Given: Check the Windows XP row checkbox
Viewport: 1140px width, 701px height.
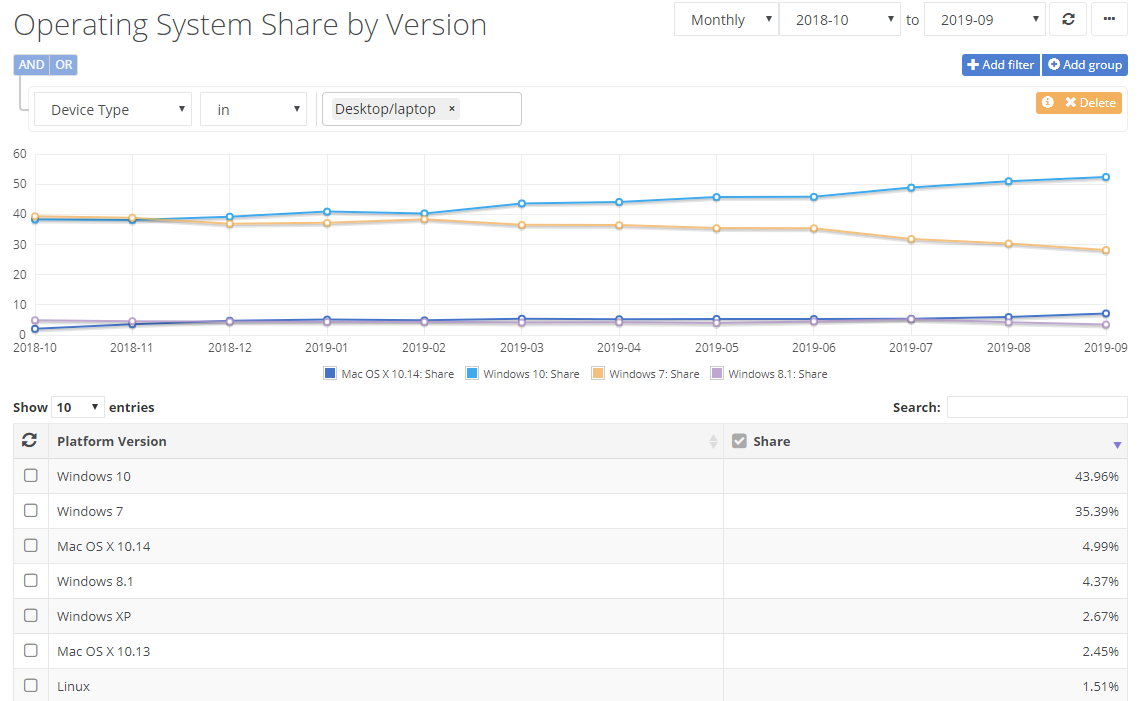Looking at the screenshot, I should pyautogui.click(x=31, y=615).
